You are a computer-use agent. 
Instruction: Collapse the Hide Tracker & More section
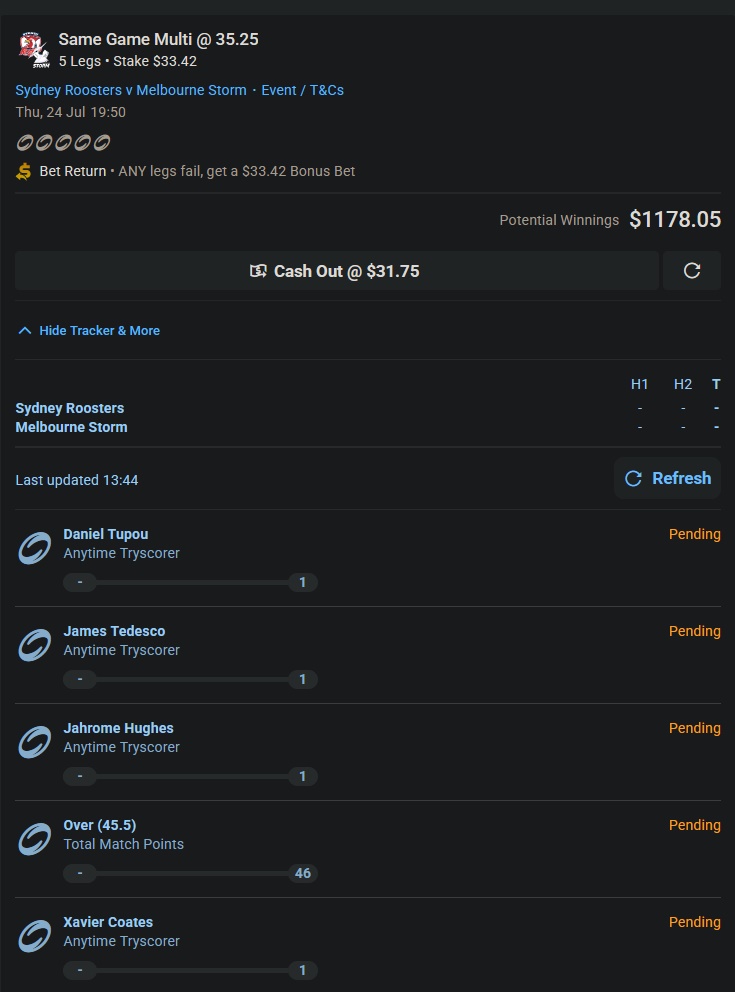click(x=89, y=330)
